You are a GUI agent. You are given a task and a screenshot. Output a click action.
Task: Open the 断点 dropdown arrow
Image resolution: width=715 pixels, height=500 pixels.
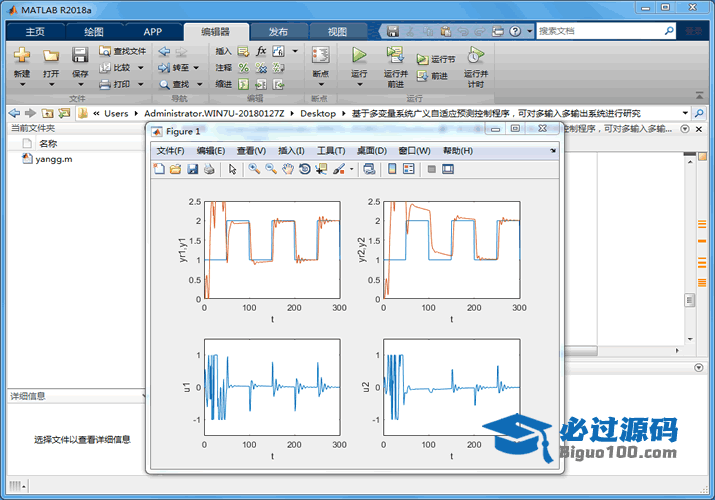tap(321, 84)
